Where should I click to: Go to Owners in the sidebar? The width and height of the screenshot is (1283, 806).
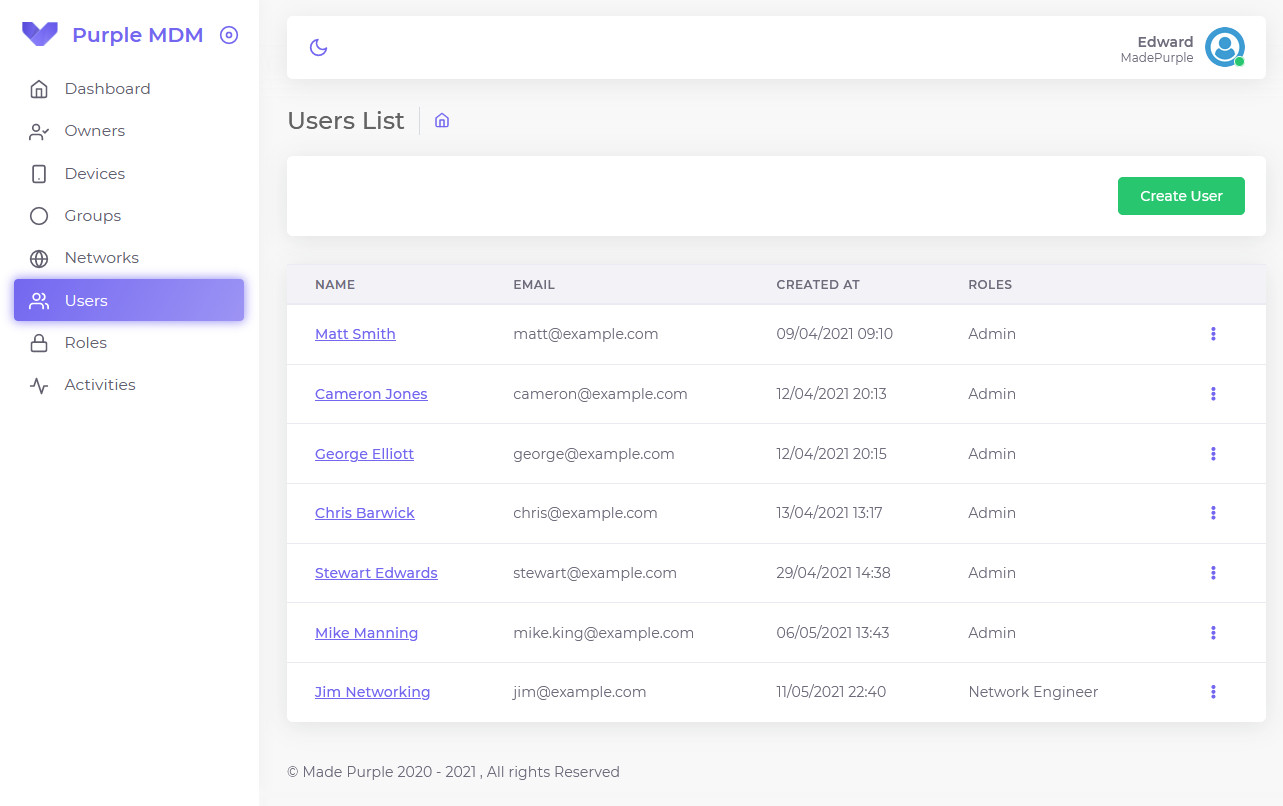[x=94, y=131]
